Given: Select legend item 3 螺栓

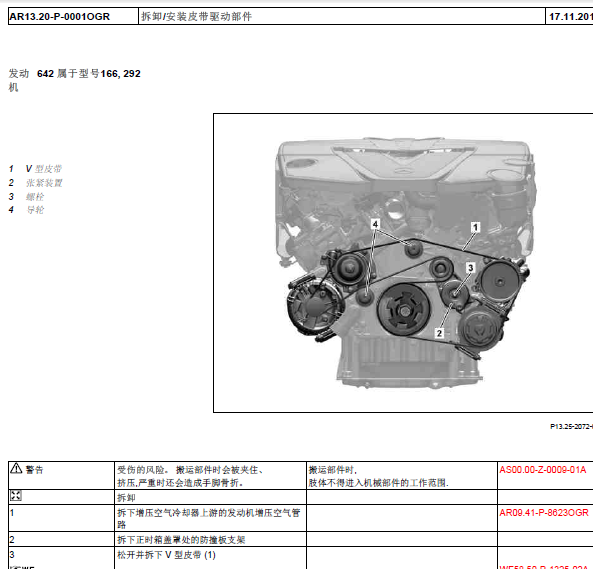Looking at the screenshot, I should click(x=26, y=197).
